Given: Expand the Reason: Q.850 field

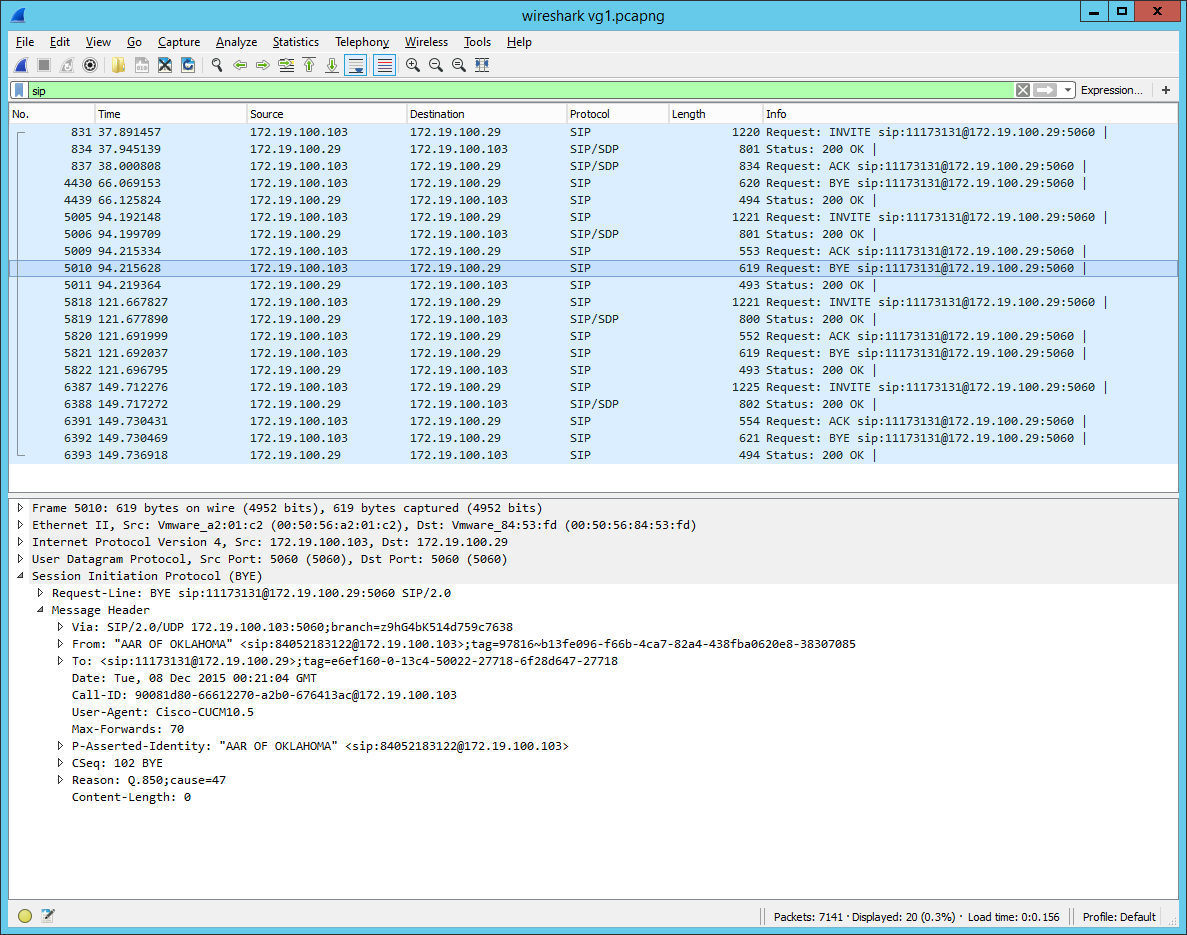Looking at the screenshot, I should (60, 780).
